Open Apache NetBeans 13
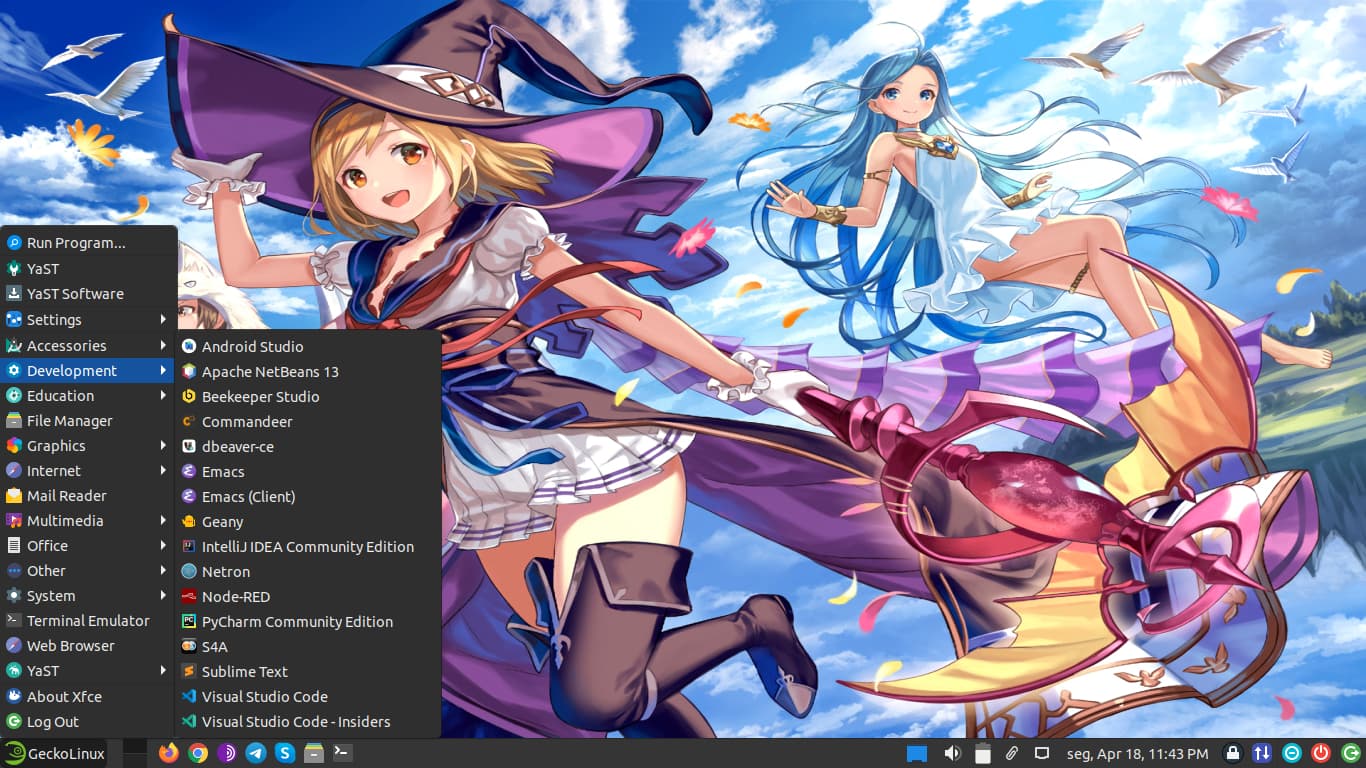 click(x=308, y=371)
